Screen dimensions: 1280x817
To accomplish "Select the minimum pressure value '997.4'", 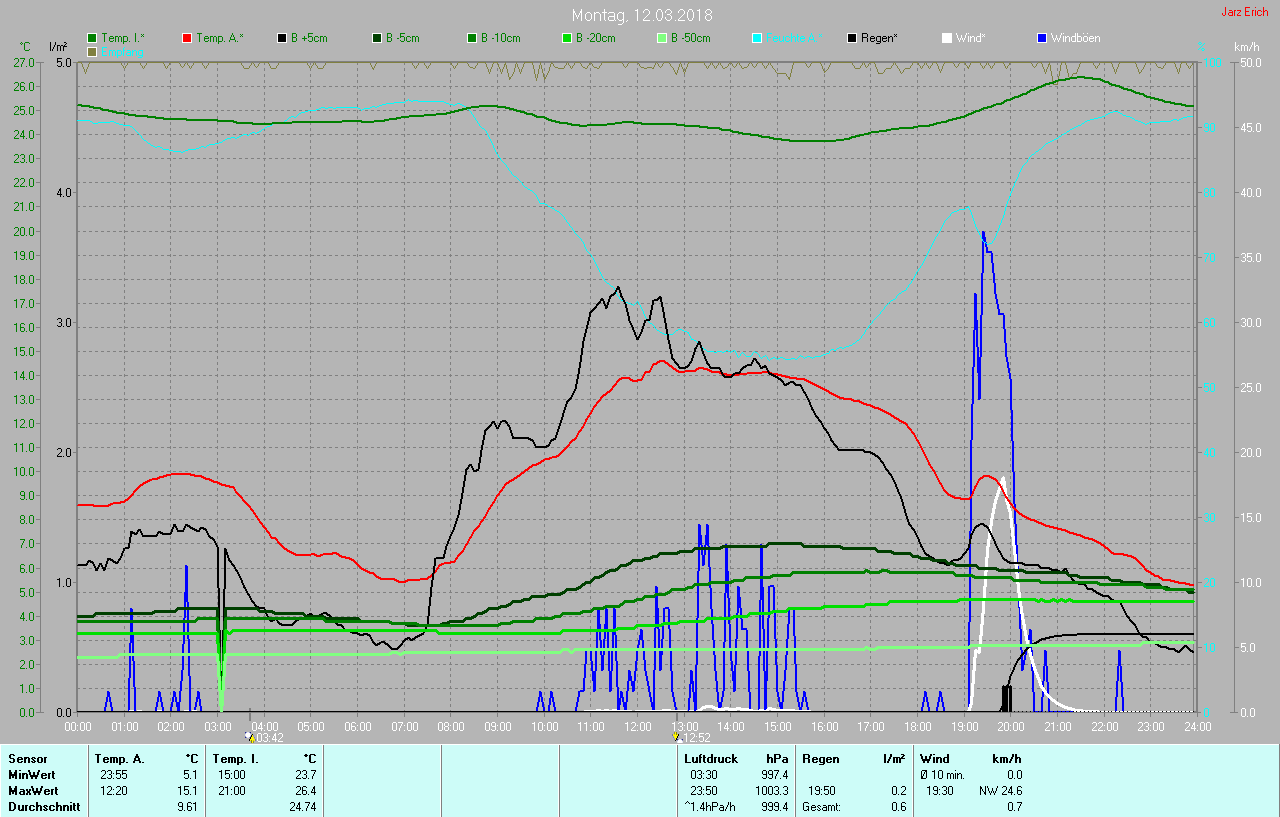I will [x=775, y=775].
